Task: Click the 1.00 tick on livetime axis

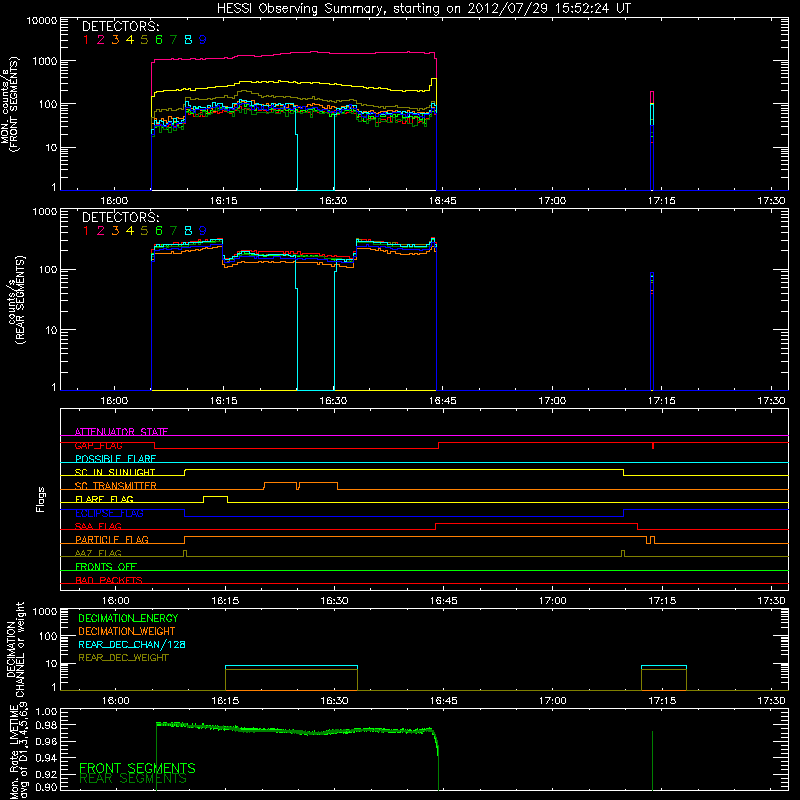Action: [x=46, y=711]
